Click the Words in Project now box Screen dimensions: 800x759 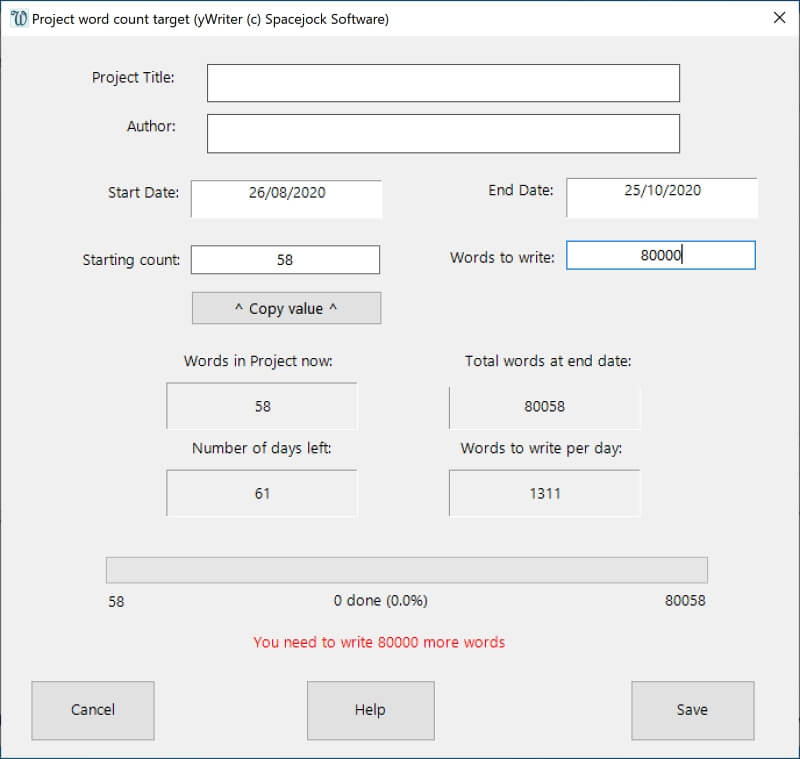(x=262, y=406)
